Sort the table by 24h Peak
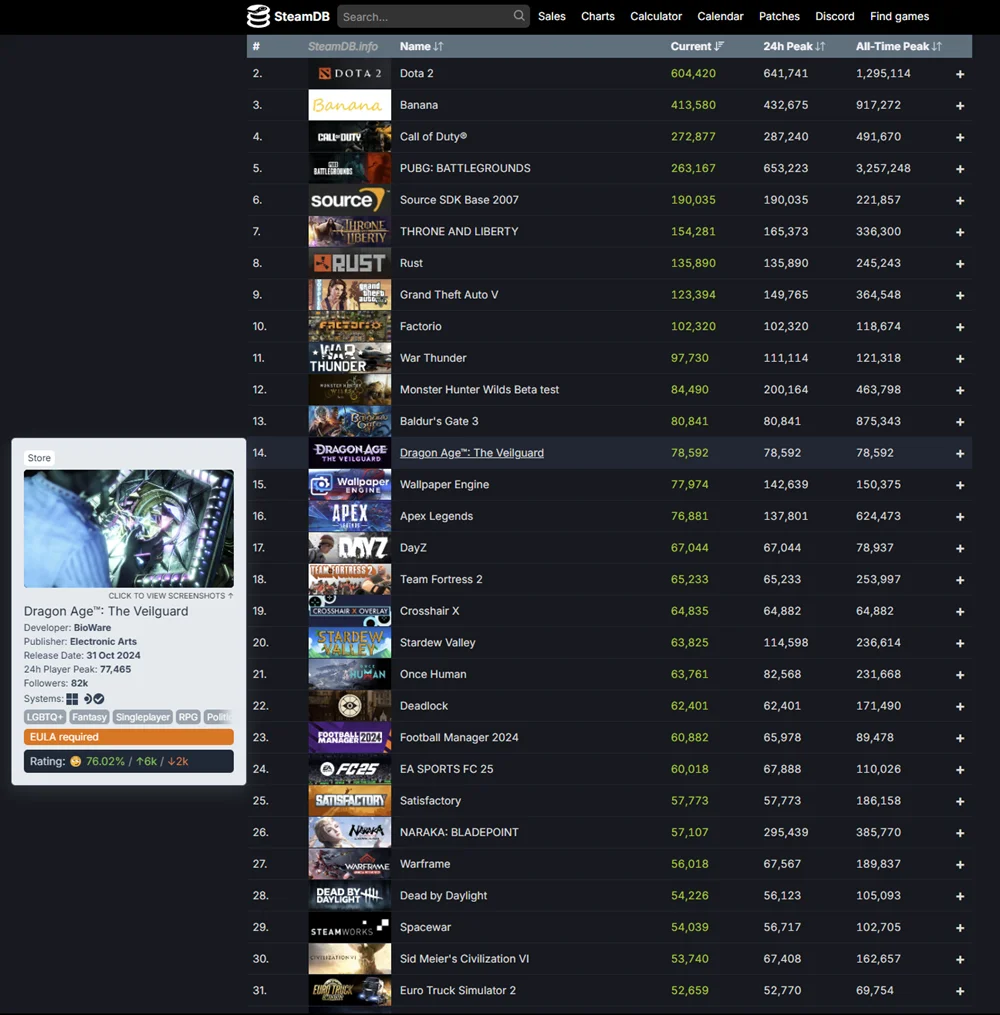This screenshot has height=1015, width=1000. click(794, 47)
